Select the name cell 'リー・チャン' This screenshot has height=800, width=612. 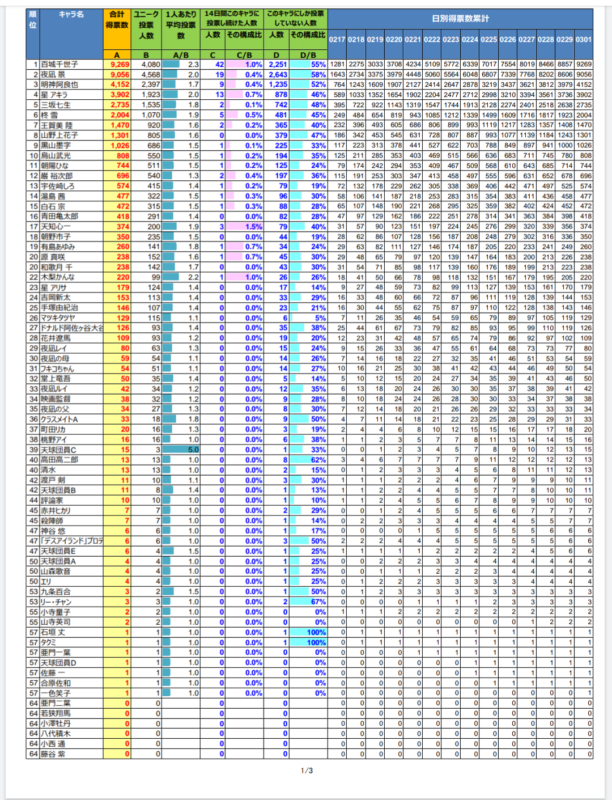pyautogui.click(x=71, y=602)
